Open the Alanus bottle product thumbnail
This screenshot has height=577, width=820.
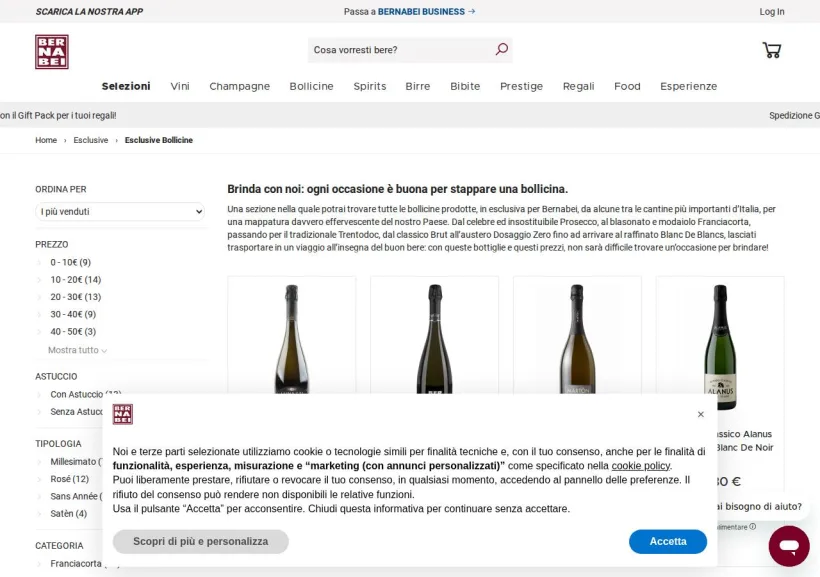(x=720, y=345)
